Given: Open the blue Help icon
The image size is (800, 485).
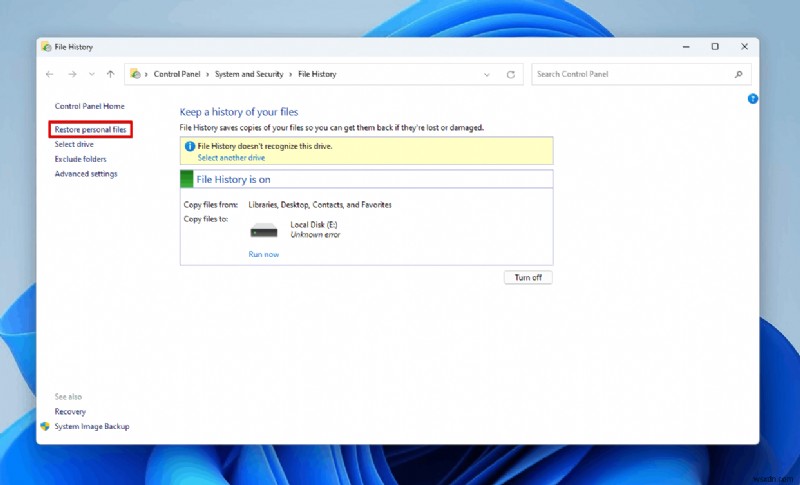Looking at the screenshot, I should pyautogui.click(x=753, y=98).
